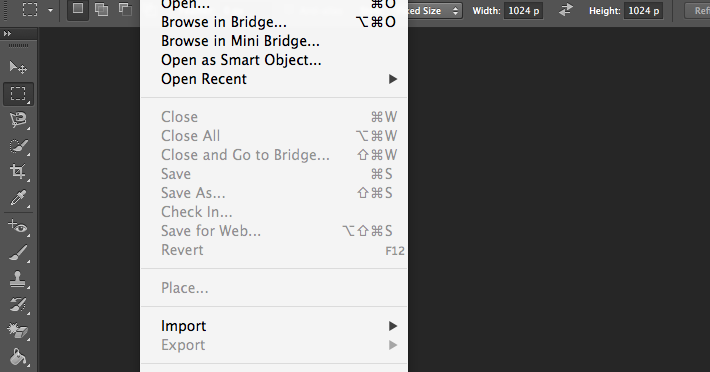Image resolution: width=710 pixels, height=372 pixels.
Task: Select the Red Eye tool
Action: pyautogui.click(x=18, y=226)
